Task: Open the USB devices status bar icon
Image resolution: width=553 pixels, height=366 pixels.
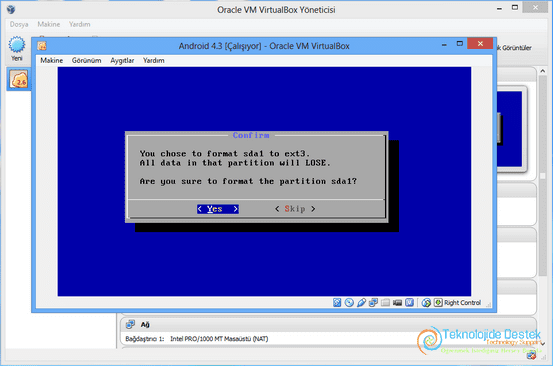Action: click(361, 302)
